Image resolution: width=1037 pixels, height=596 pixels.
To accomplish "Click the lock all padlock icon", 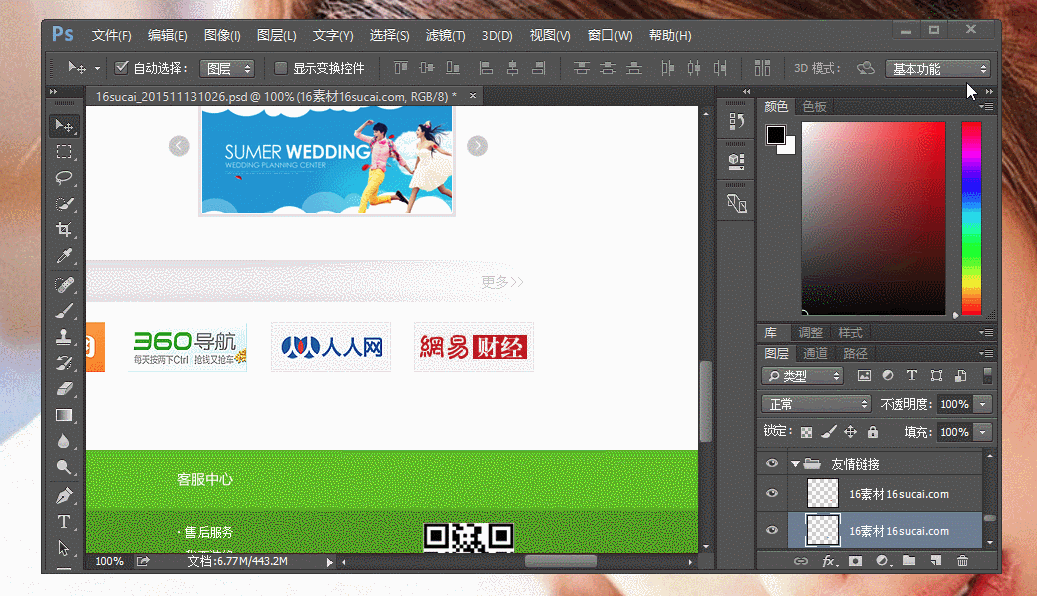I will point(873,432).
